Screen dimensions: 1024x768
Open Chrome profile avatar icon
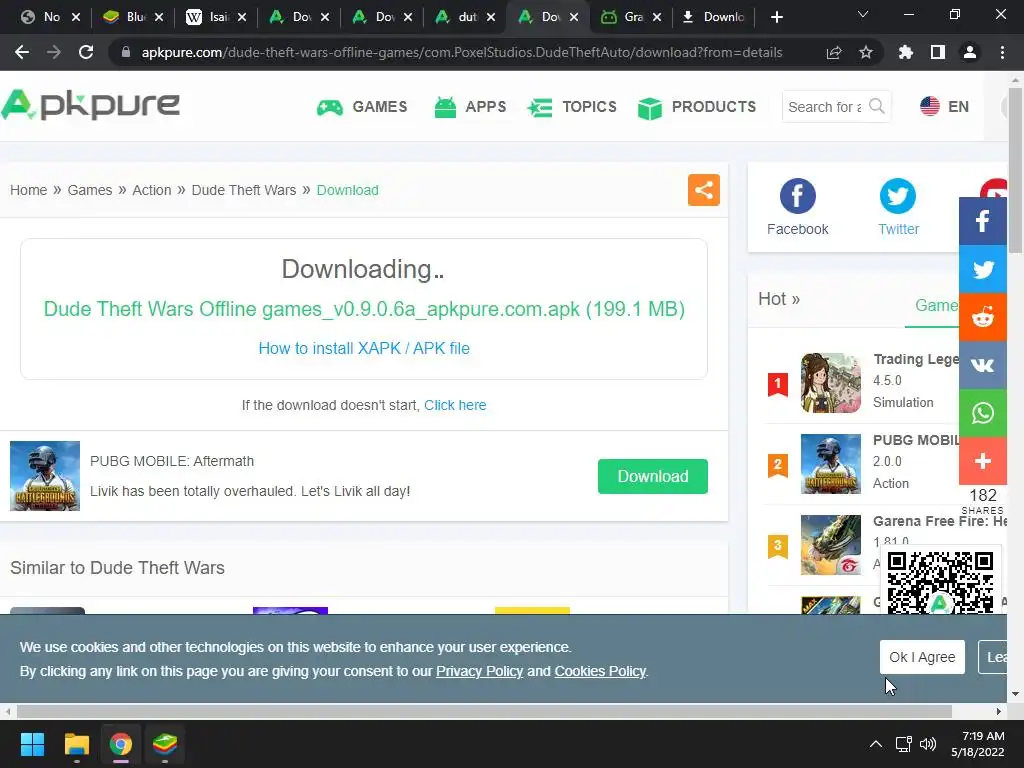coord(970,52)
